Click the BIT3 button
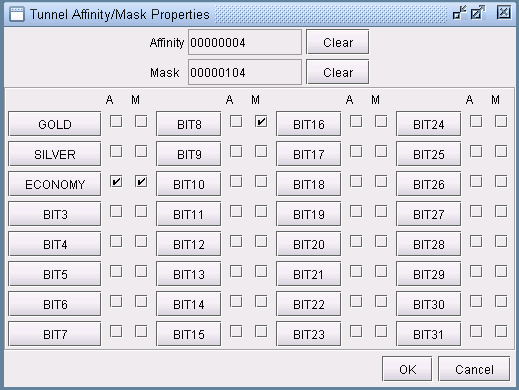The width and height of the screenshot is (519, 390). (55, 214)
